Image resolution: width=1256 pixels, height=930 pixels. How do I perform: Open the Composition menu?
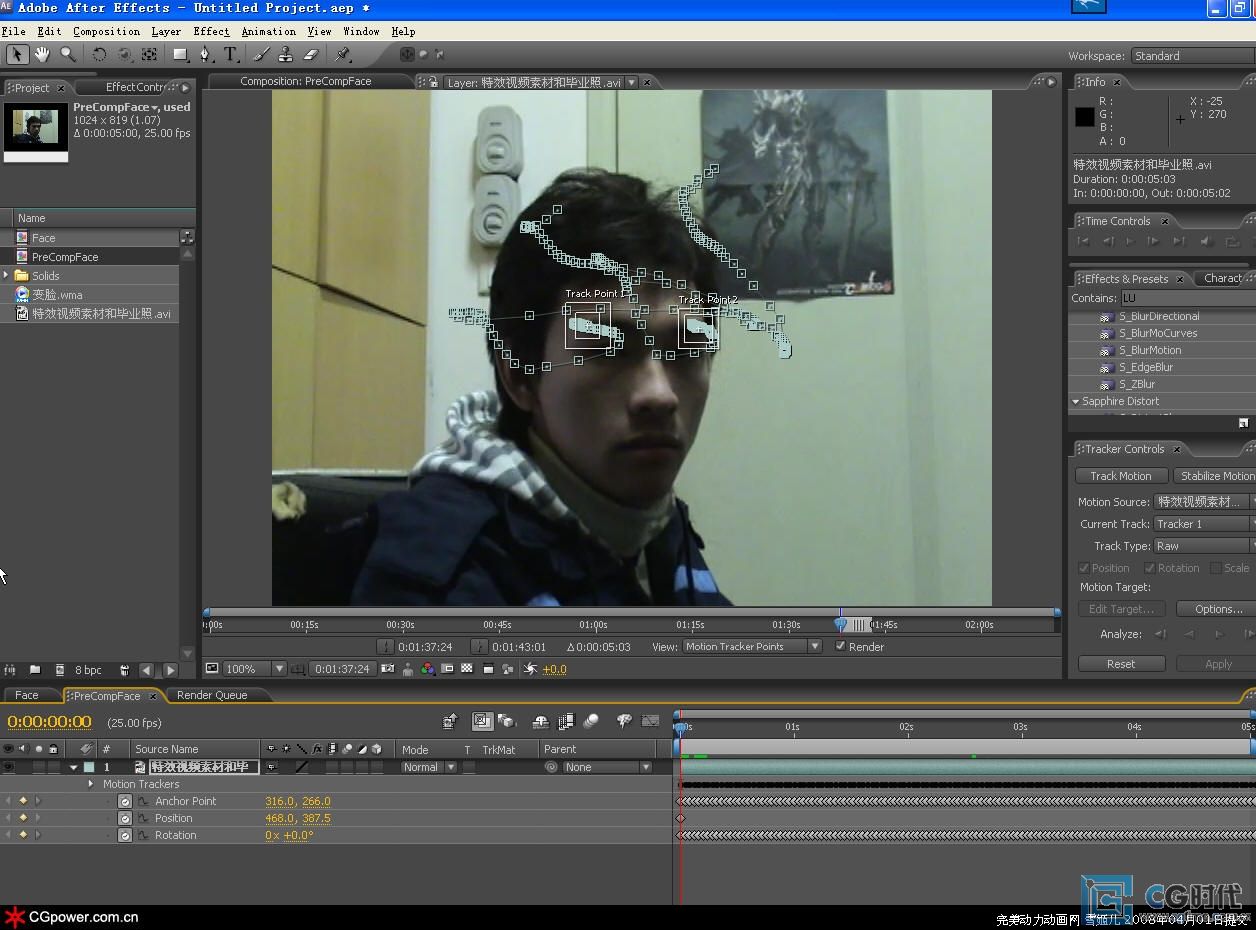click(106, 31)
